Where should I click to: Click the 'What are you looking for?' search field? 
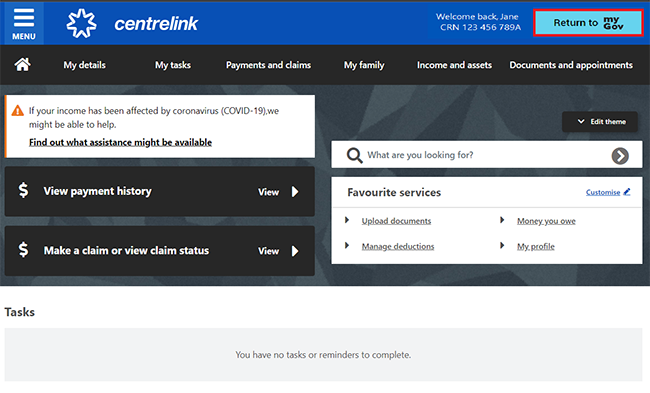(487, 155)
